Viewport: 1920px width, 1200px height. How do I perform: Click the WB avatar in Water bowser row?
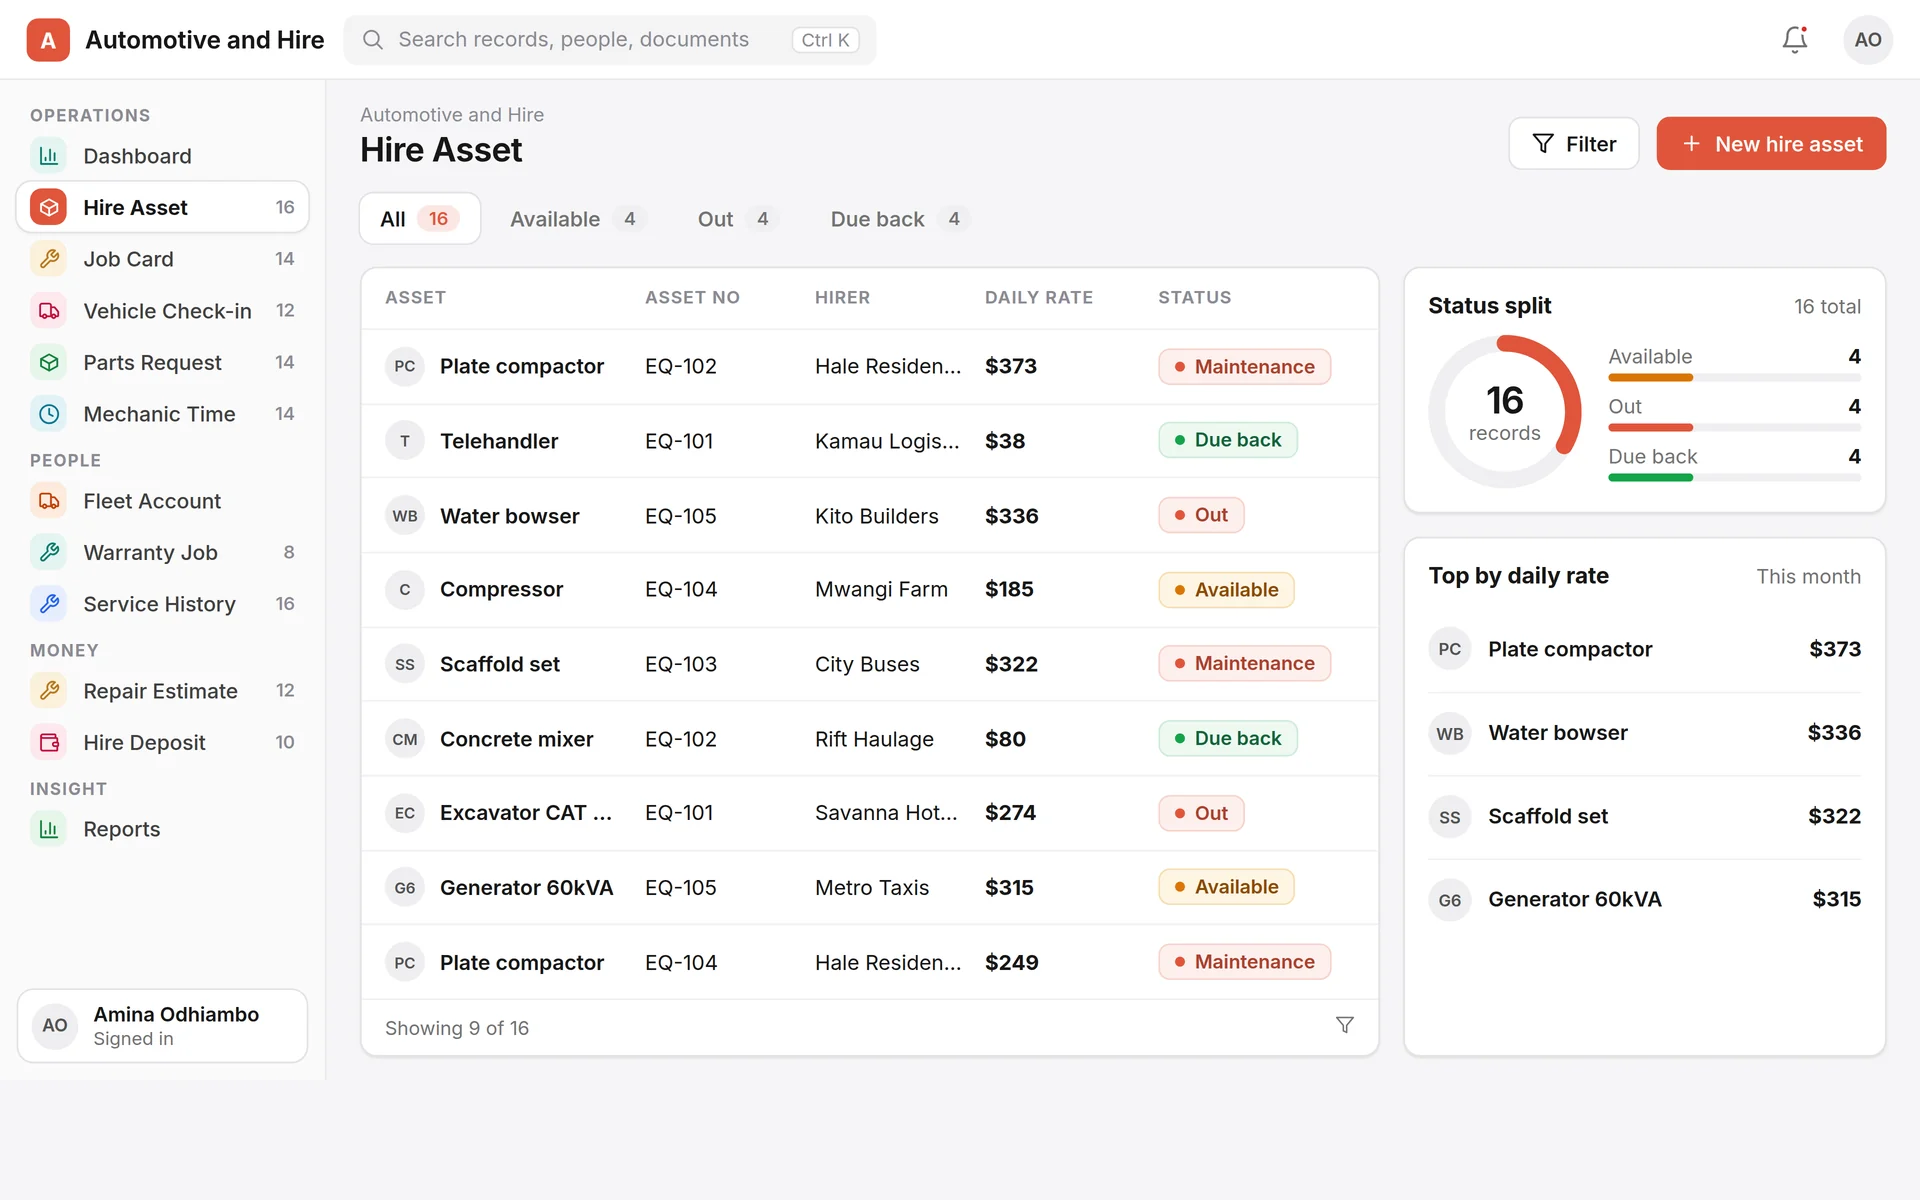coord(405,516)
